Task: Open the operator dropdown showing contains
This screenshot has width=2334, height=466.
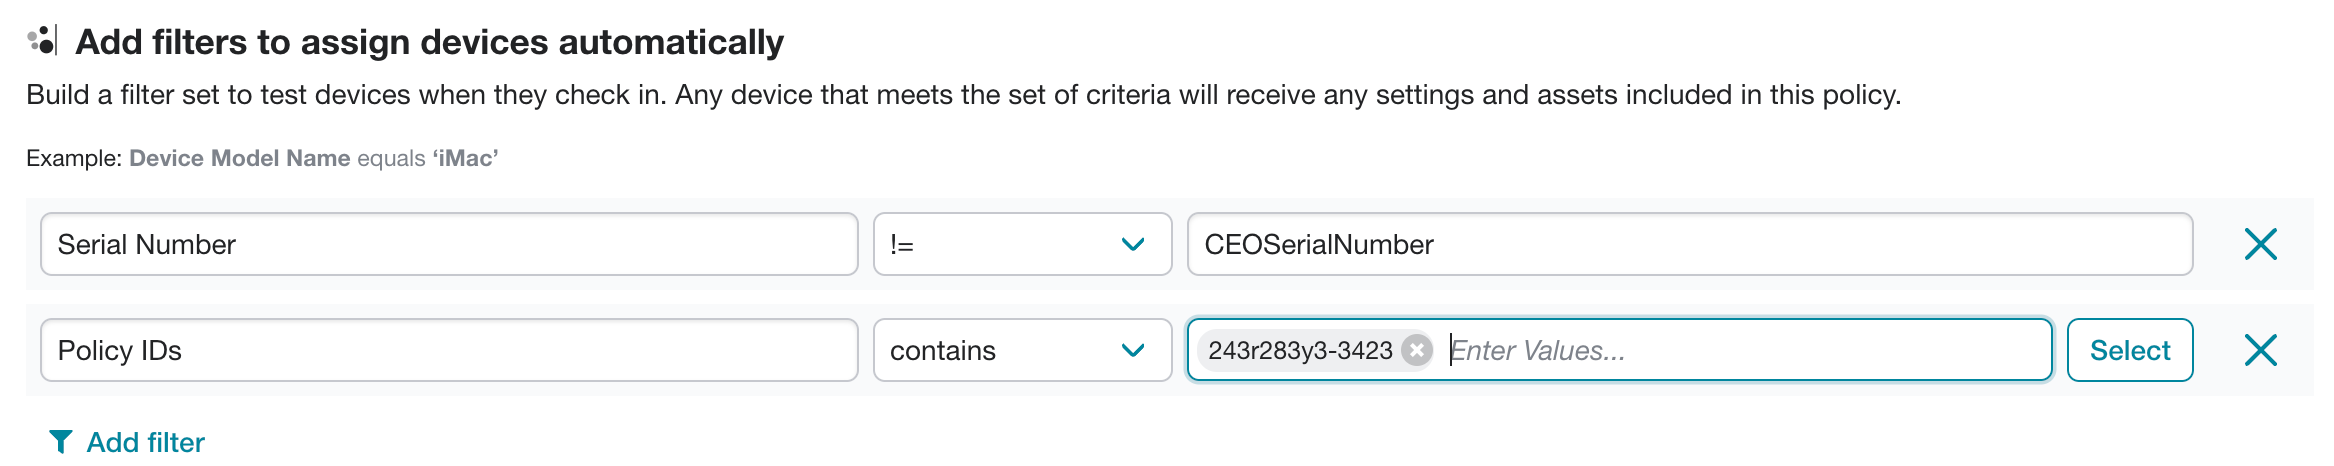Action: (x=1000, y=350)
